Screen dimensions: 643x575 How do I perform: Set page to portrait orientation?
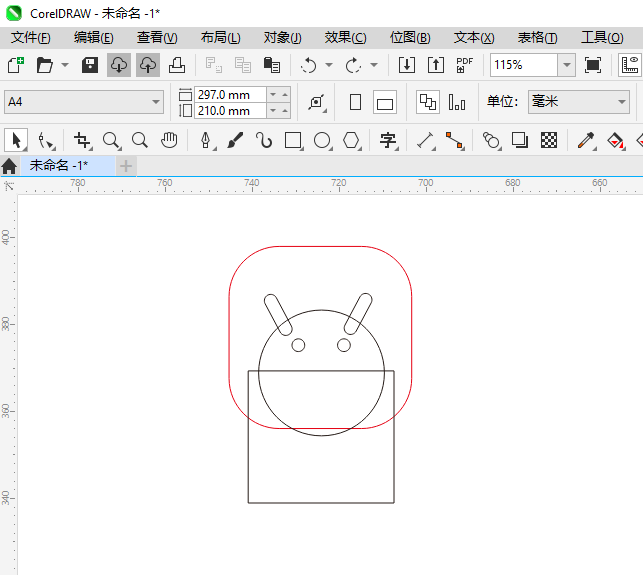(x=355, y=102)
